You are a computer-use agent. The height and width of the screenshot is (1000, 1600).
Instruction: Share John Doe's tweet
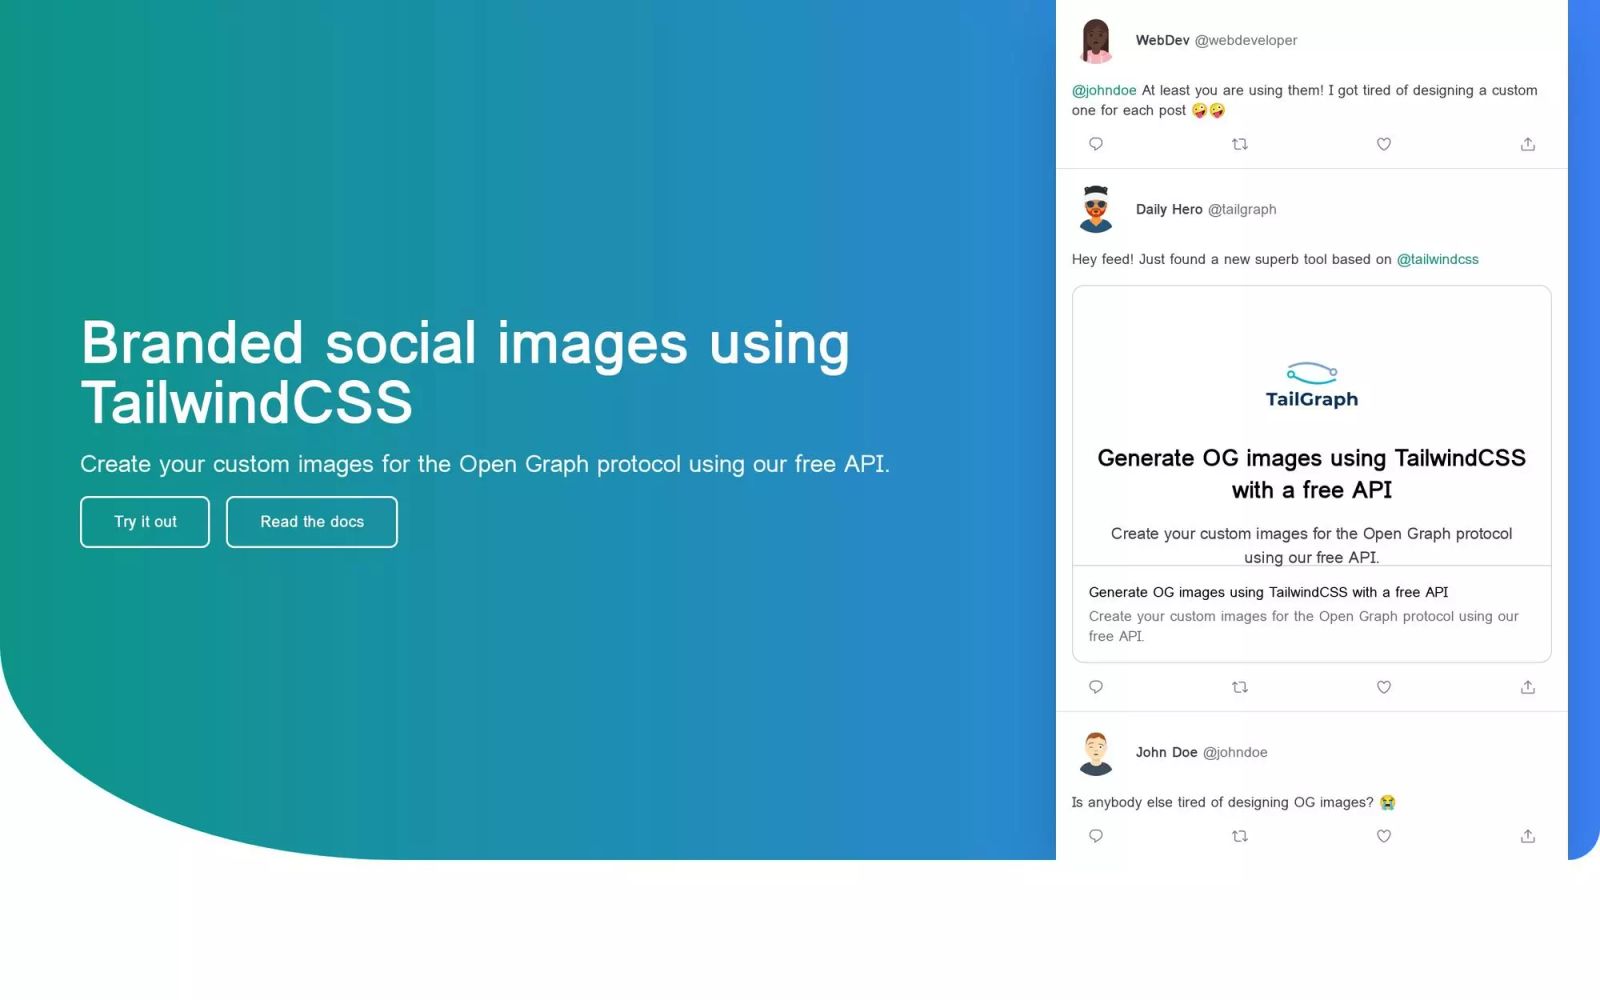(x=1528, y=836)
